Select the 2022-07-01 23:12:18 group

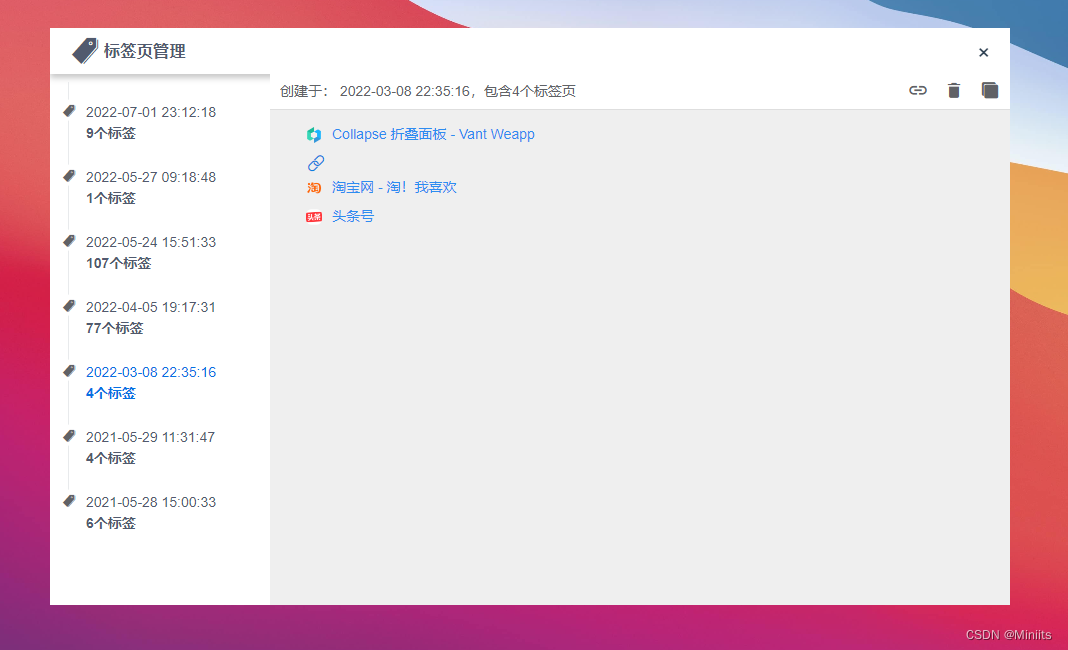tap(151, 122)
